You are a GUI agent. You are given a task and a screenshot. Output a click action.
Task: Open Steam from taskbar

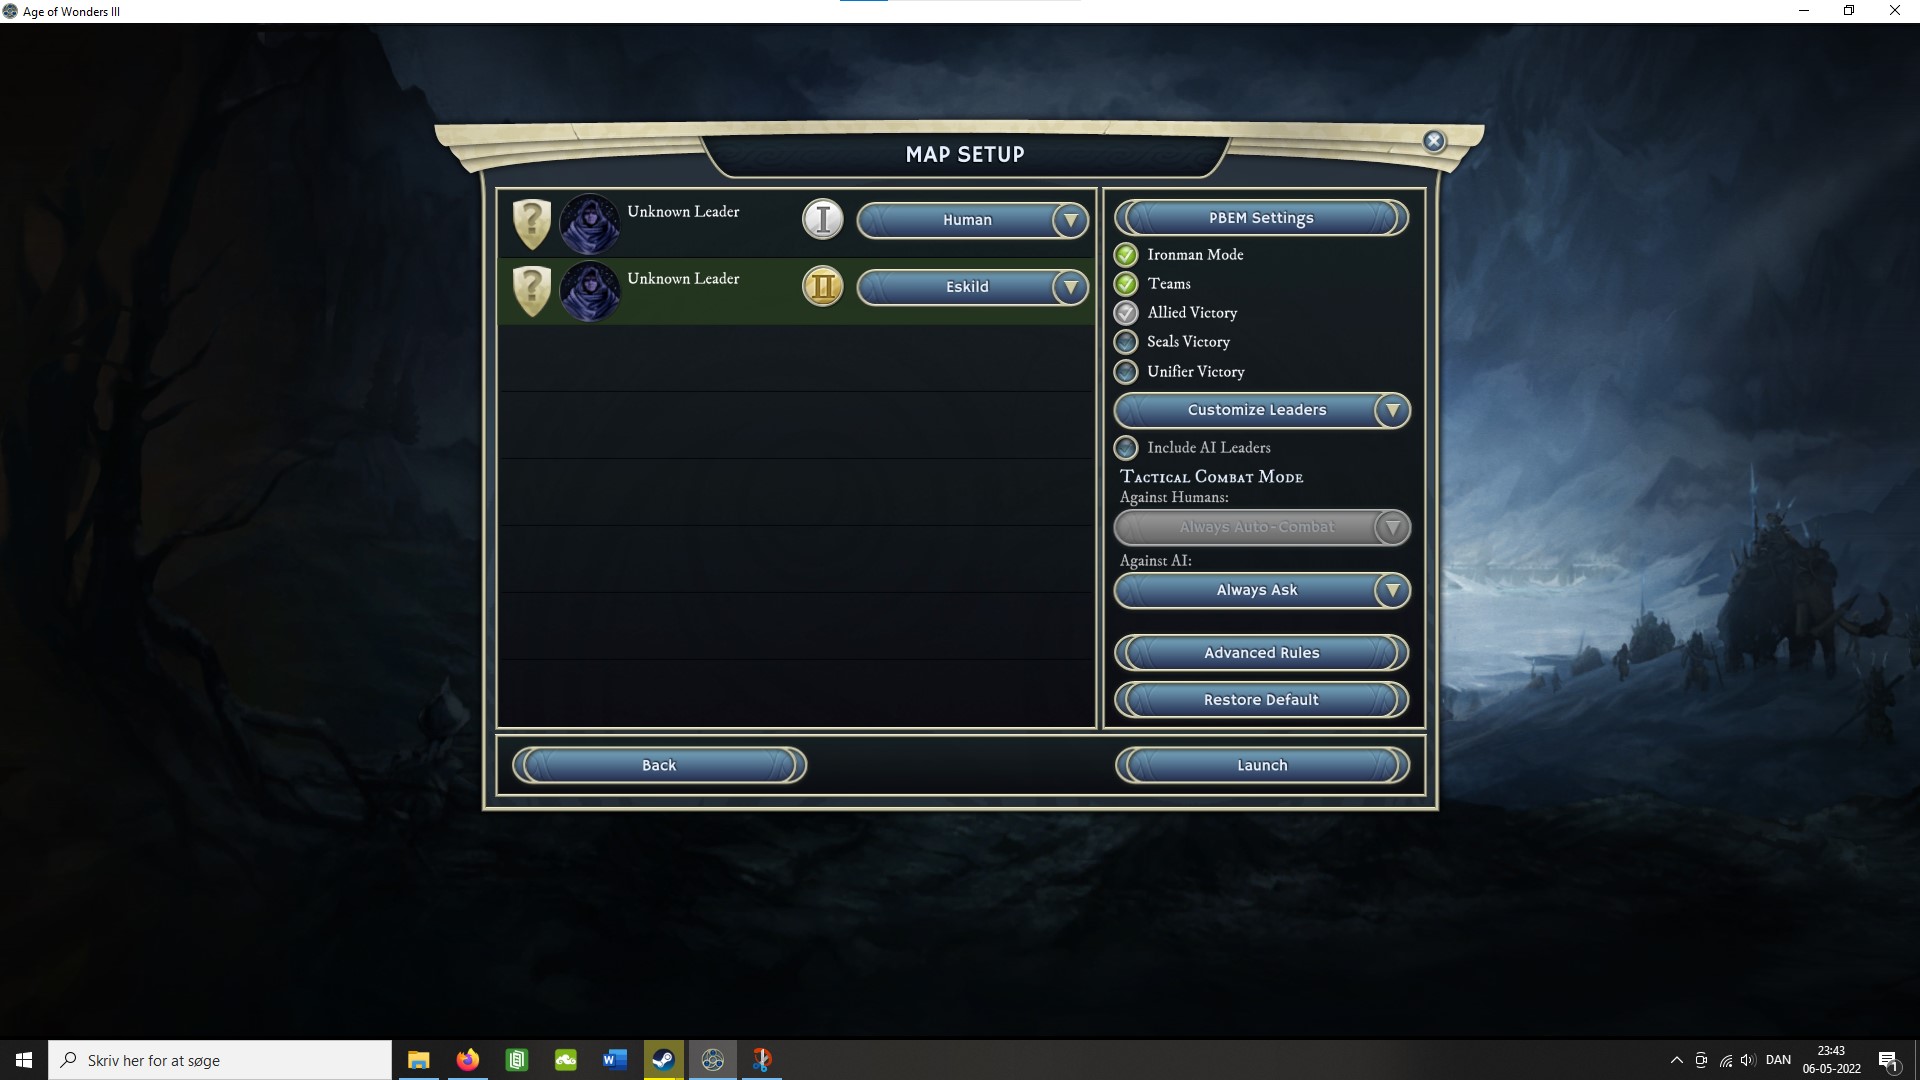click(x=663, y=1060)
